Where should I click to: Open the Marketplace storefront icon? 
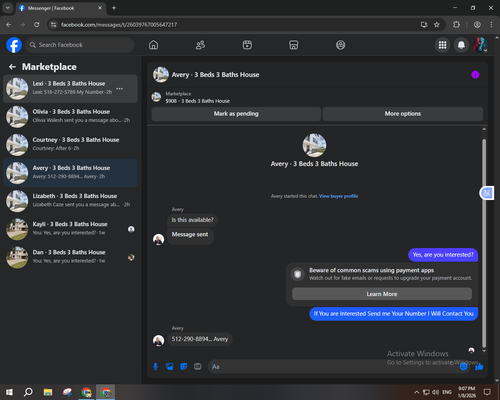(294, 45)
